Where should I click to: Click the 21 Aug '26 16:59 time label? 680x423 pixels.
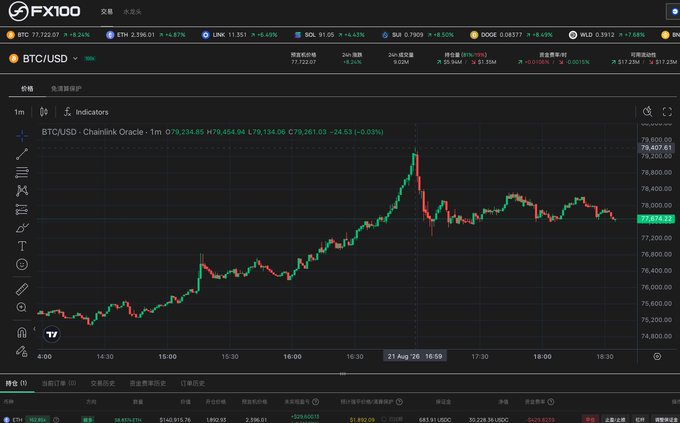[415, 356]
